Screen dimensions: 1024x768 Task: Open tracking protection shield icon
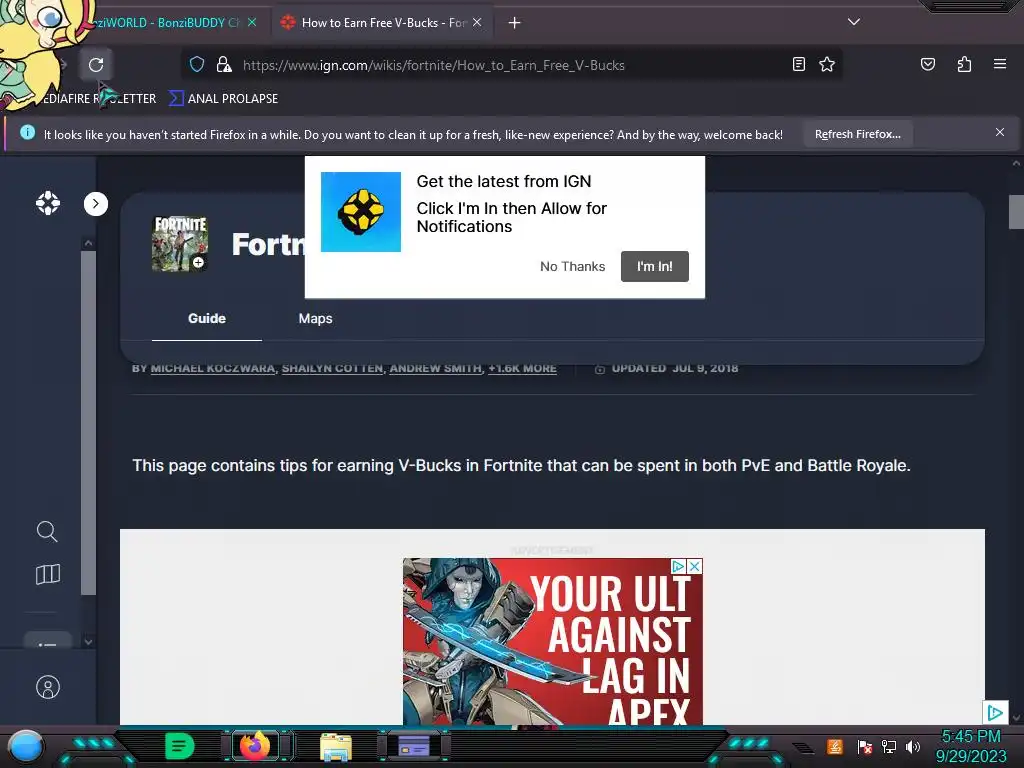(197, 65)
